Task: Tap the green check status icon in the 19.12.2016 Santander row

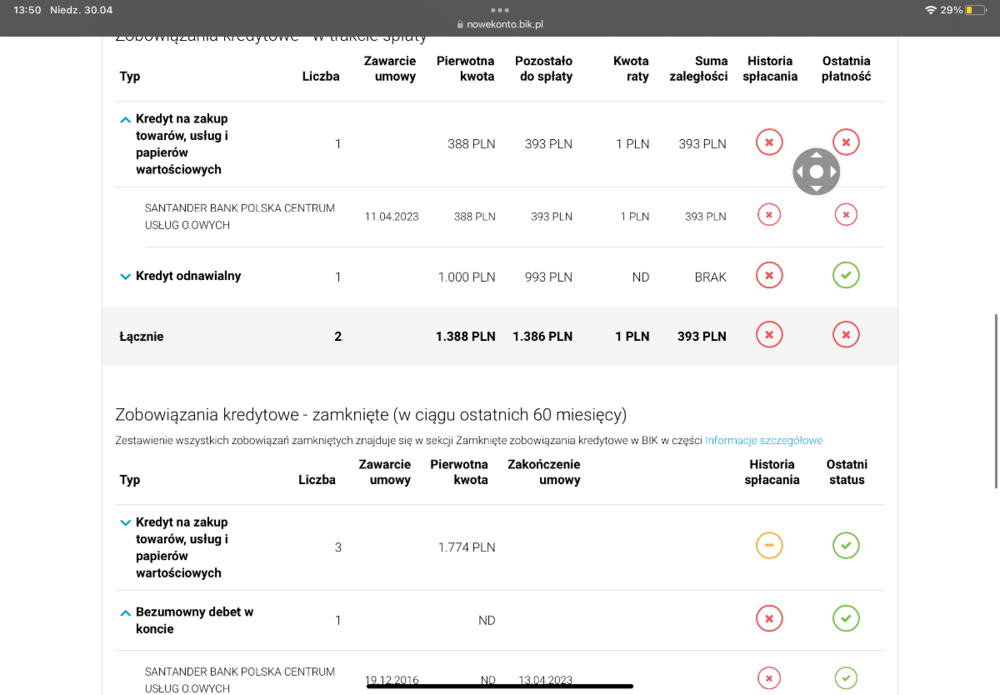Action: (x=846, y=678)
